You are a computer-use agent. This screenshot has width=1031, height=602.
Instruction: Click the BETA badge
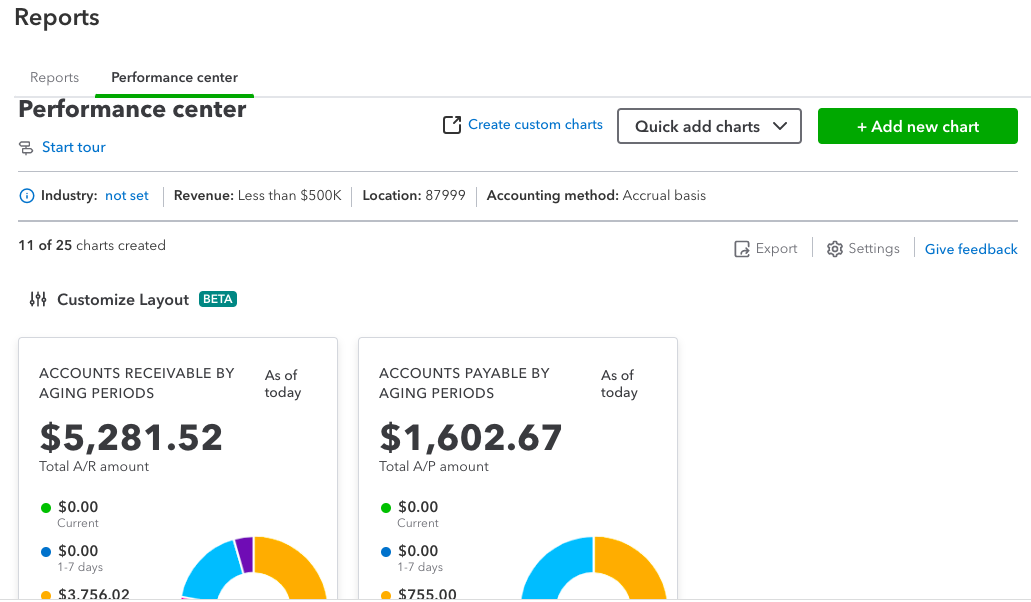(218, 299)
